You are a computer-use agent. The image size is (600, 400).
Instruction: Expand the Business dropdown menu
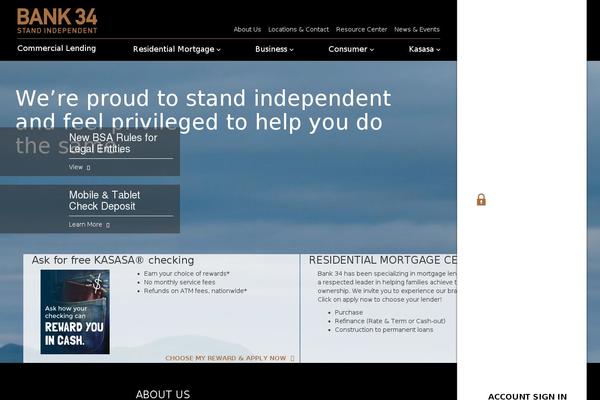tap(274, 49)
